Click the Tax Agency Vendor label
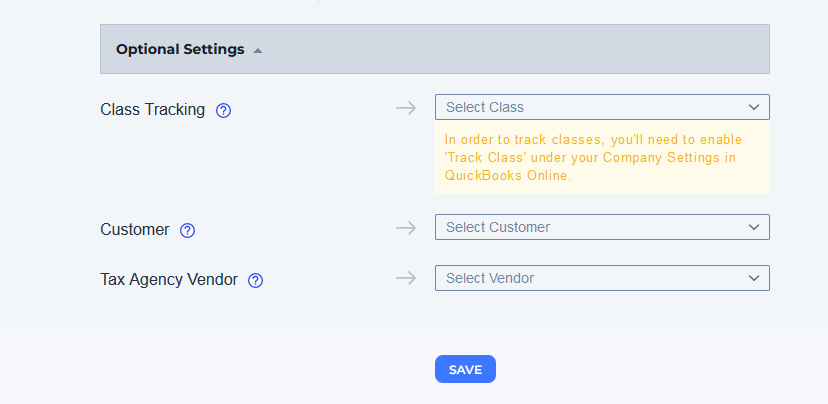Viewport: 828px width, 404px height. [x=169, y=279]
